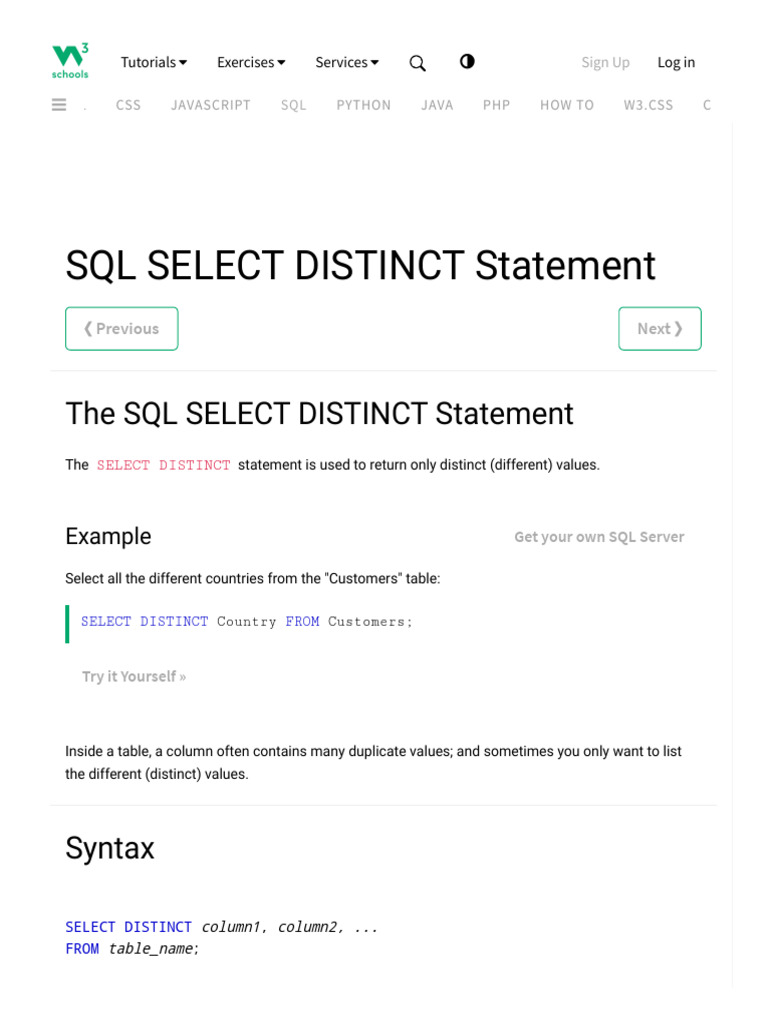This screenshot has width=768, height=1024.
Task: Select the SQL tab
Action: pos(294,105)
